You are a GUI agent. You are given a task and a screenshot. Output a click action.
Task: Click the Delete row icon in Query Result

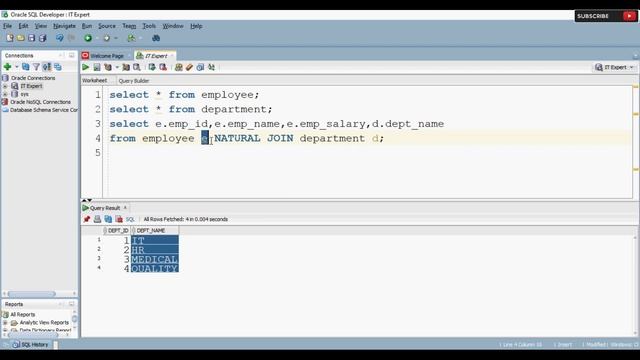click(x=119, y=219)
